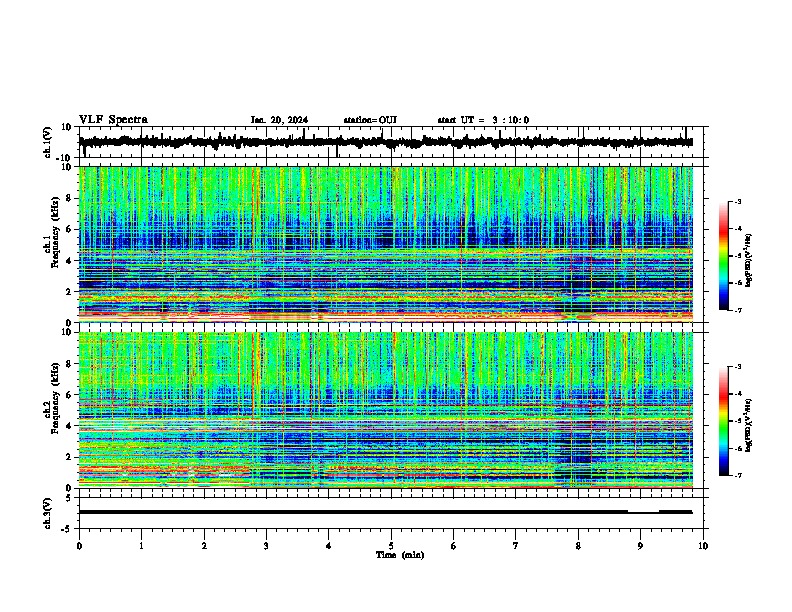Click the "8" kHz tick on ch.1 spectrogram
The height and width of the screenshot is (612, 792).
[x=70, y=198]
